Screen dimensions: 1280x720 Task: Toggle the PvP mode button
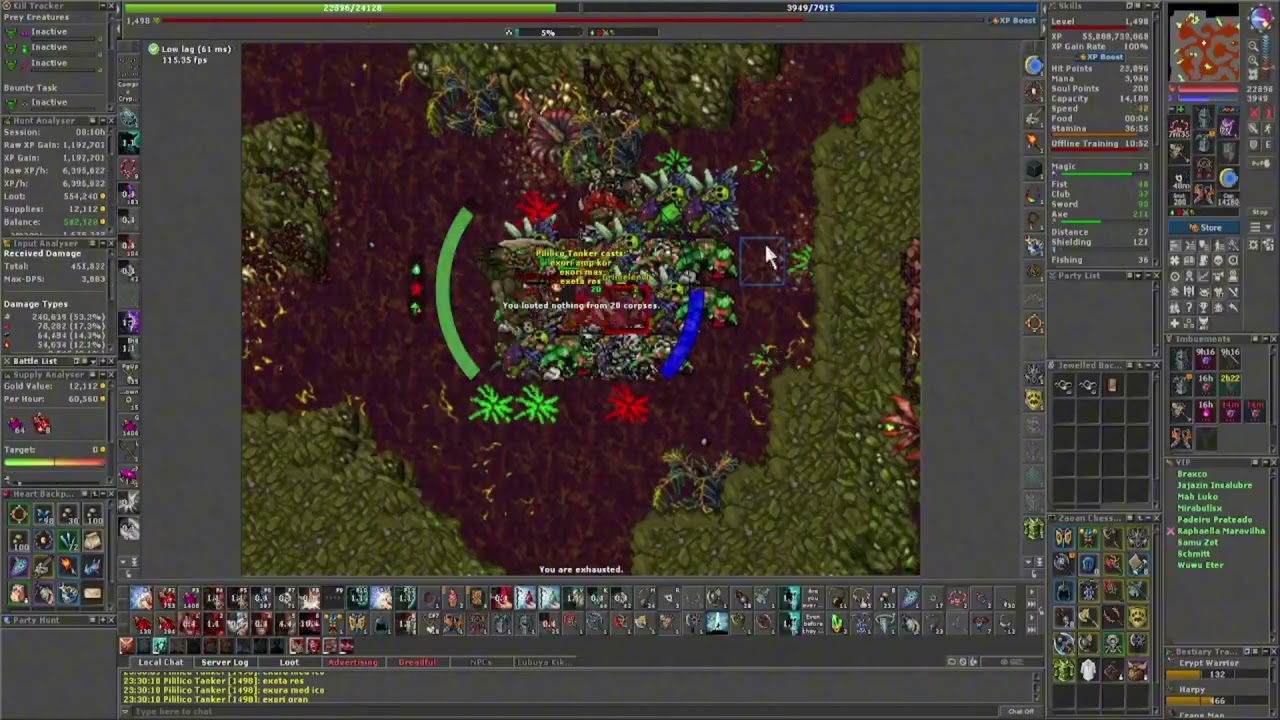(1261, 163)
